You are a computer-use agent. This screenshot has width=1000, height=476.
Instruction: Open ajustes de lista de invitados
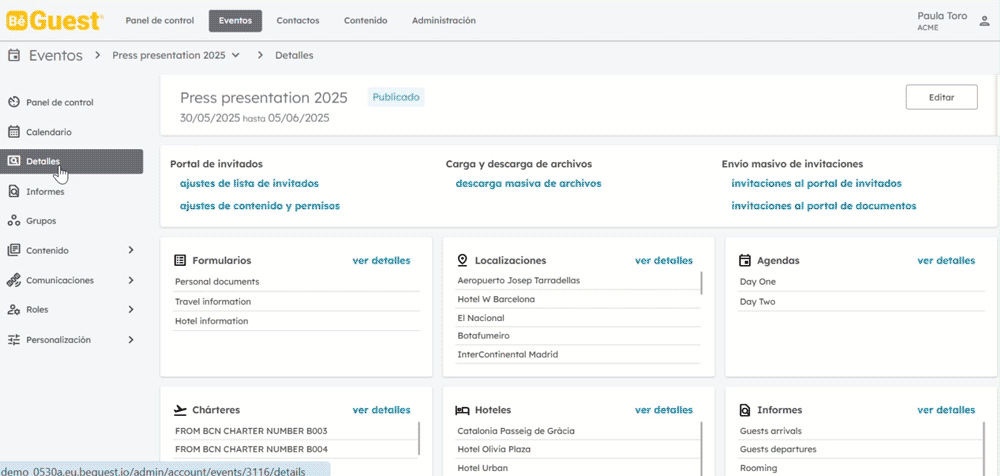coord(249,183)
